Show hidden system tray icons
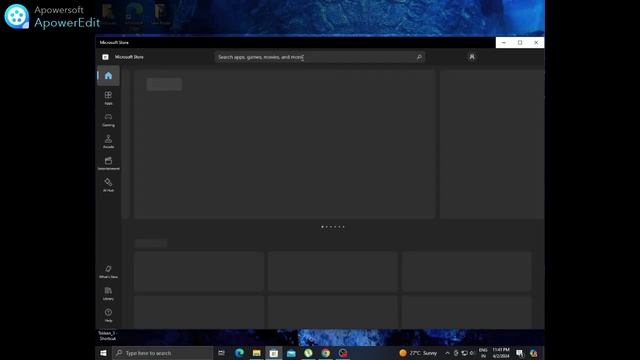This screenshot has width=640, height=360. 447,353
